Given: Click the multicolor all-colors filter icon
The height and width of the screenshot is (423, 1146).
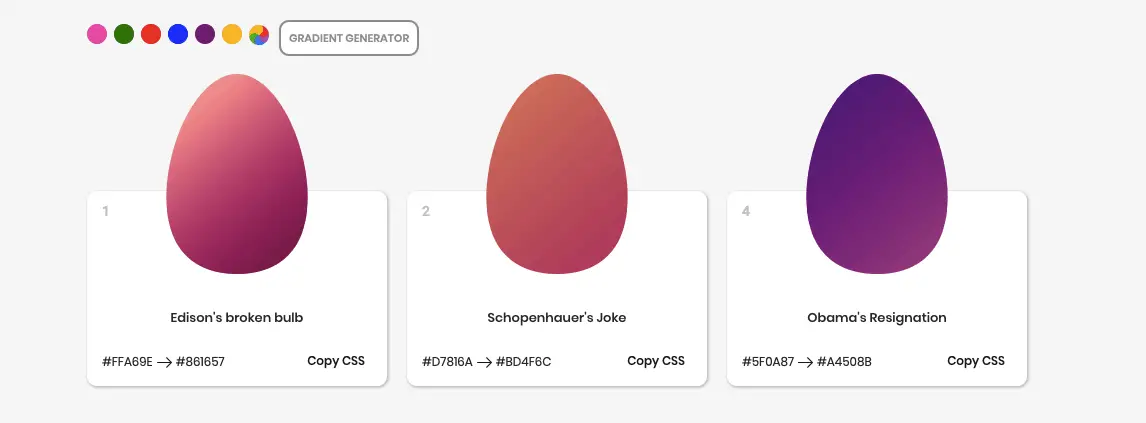Looking at the screenshot, I should 259,34.
